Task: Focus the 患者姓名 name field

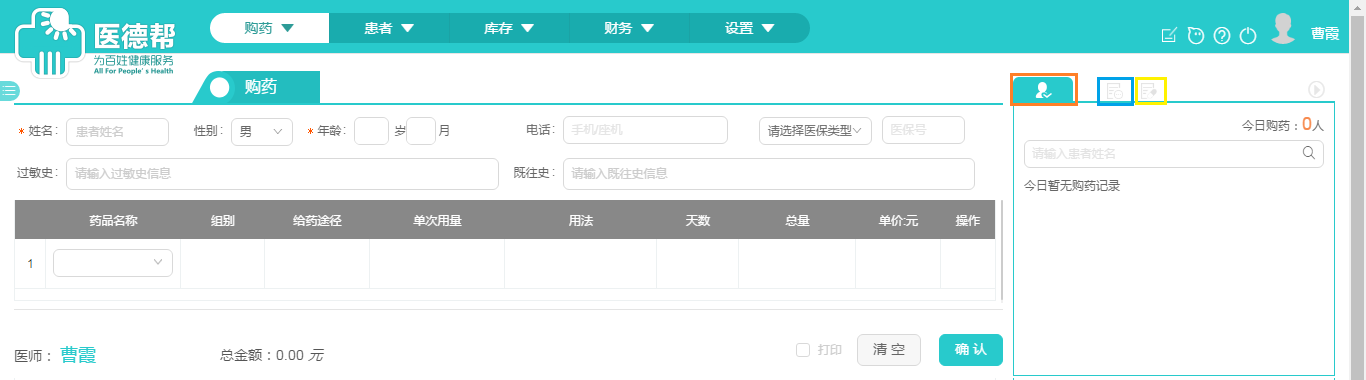Action: click(117, 131)
